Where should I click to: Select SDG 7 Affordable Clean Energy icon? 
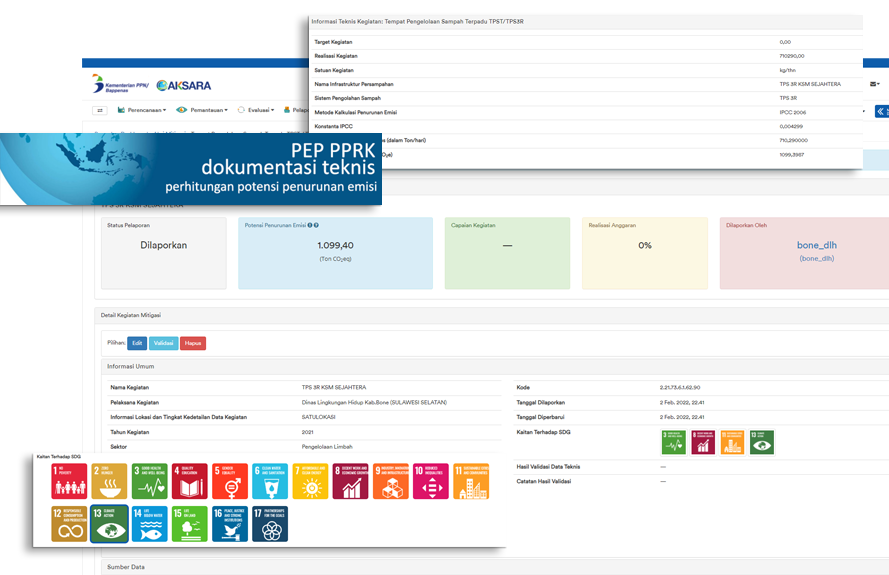click(310, 481)
